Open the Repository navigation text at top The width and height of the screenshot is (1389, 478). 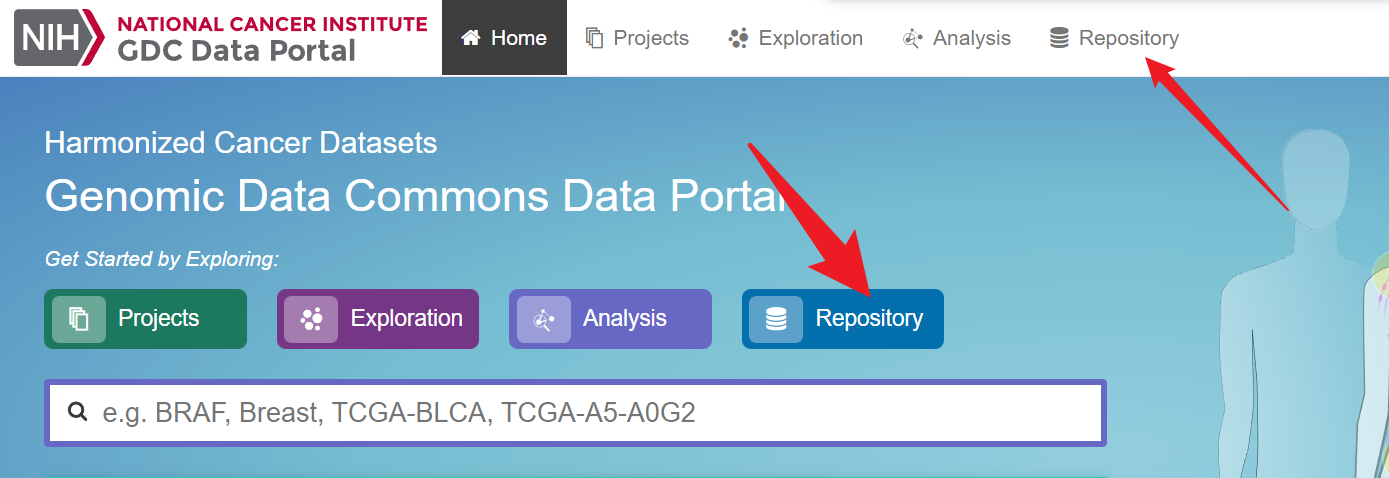(x=1128, y=38)
